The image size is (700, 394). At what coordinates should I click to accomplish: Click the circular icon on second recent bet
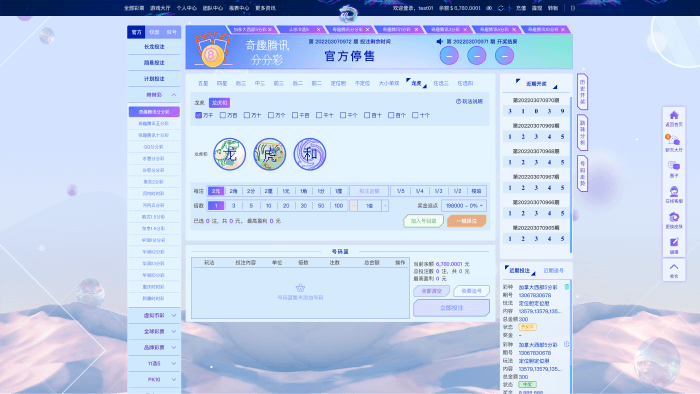[x=567, y=344]
